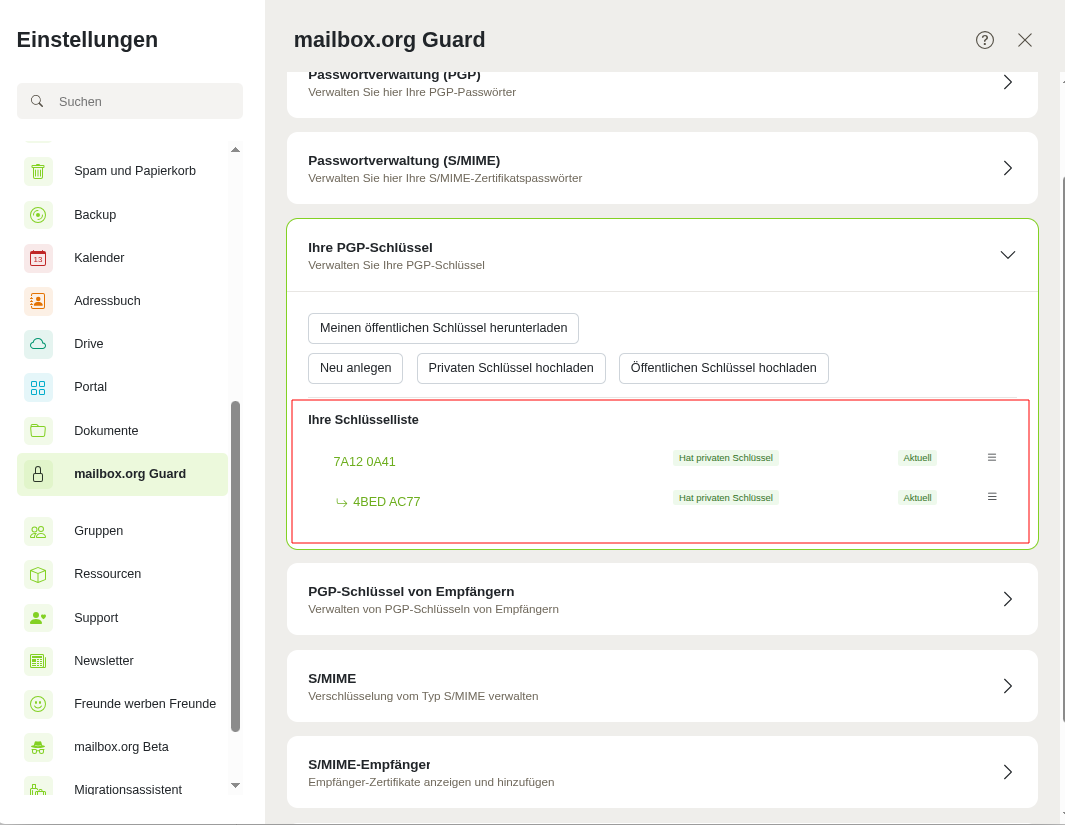Screen dimensions: 1065x825
Task: Click 'Hat privaten Schlüssel' badge for 4BED AC77
Action: 725,498
